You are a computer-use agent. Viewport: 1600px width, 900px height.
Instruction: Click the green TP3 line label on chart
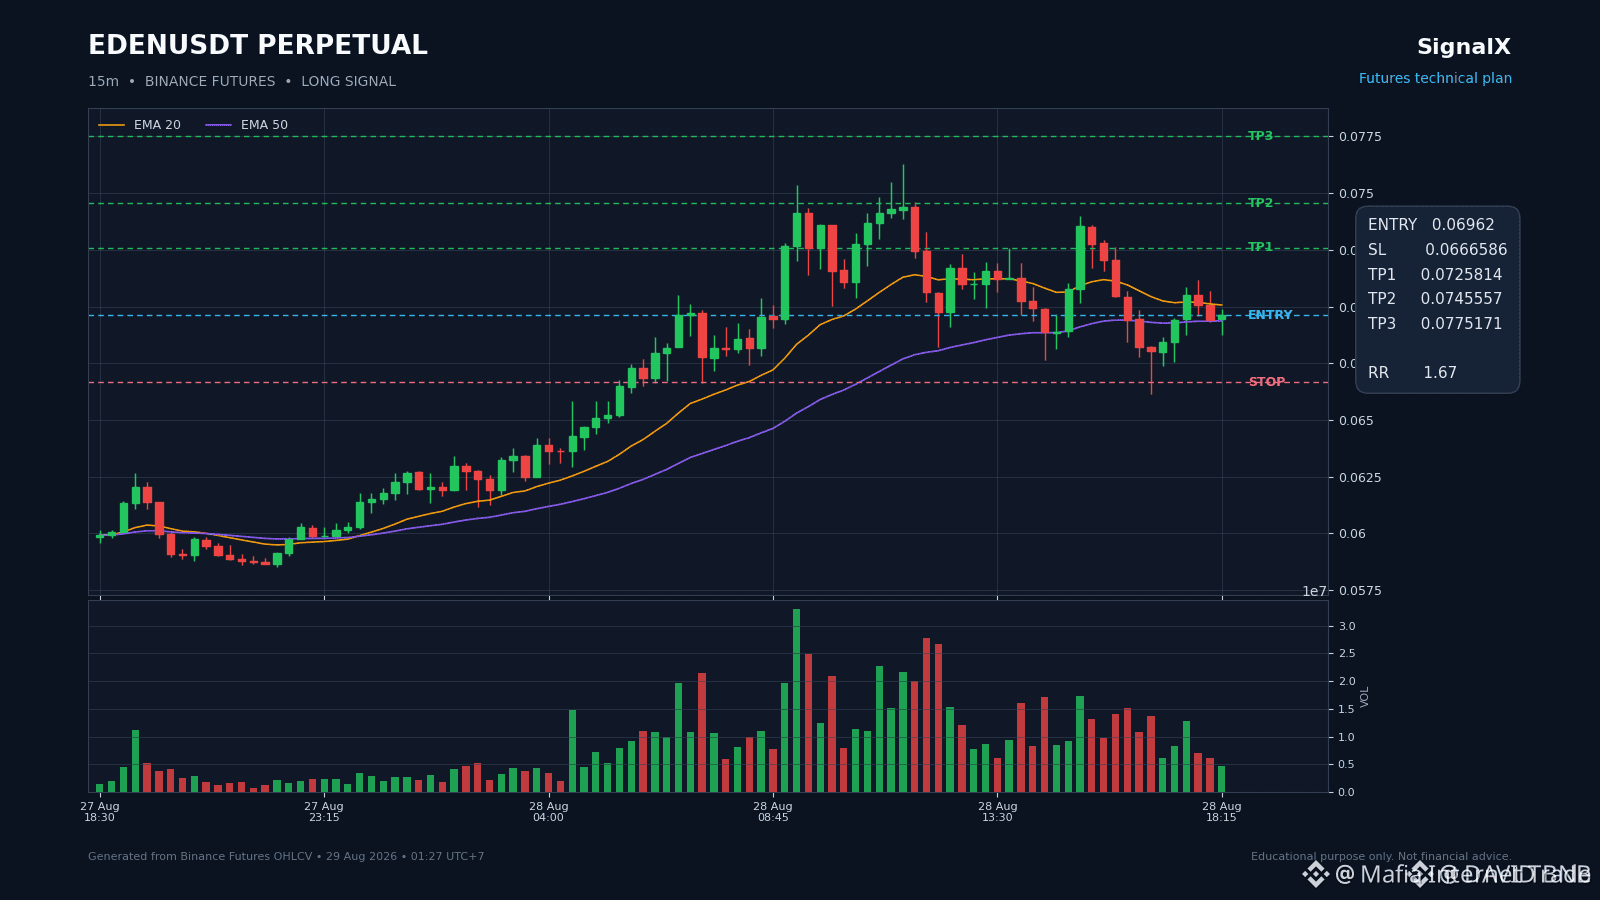1260,136
